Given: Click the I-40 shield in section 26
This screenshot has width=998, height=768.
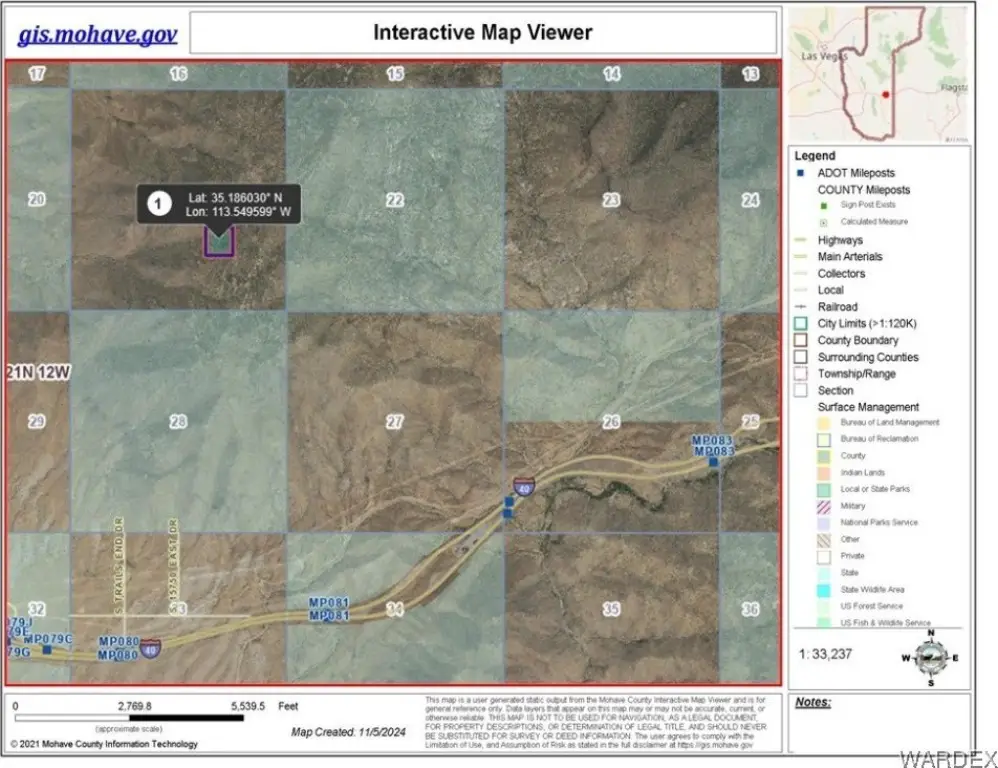Looking at the screenshot, I should coord(524,487).
